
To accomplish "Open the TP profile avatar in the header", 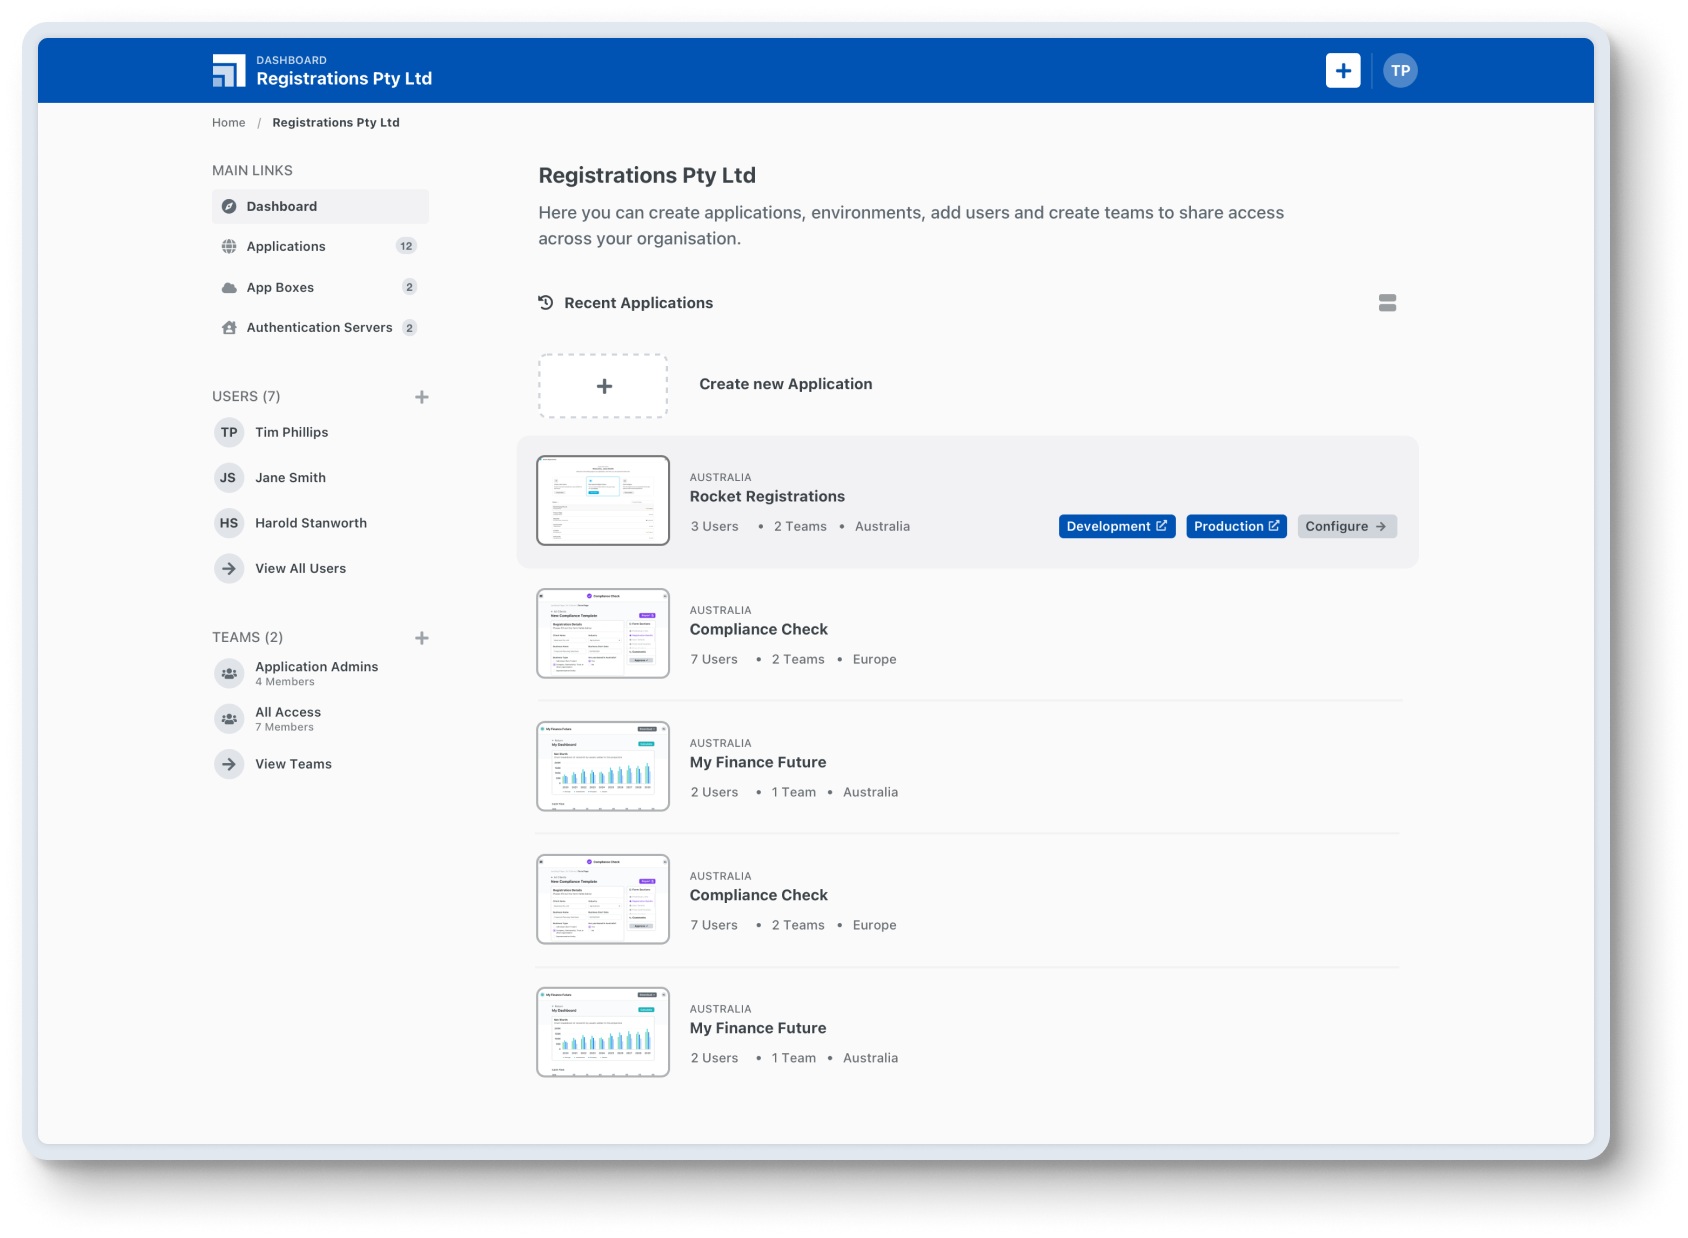I will pos(1400,71).
